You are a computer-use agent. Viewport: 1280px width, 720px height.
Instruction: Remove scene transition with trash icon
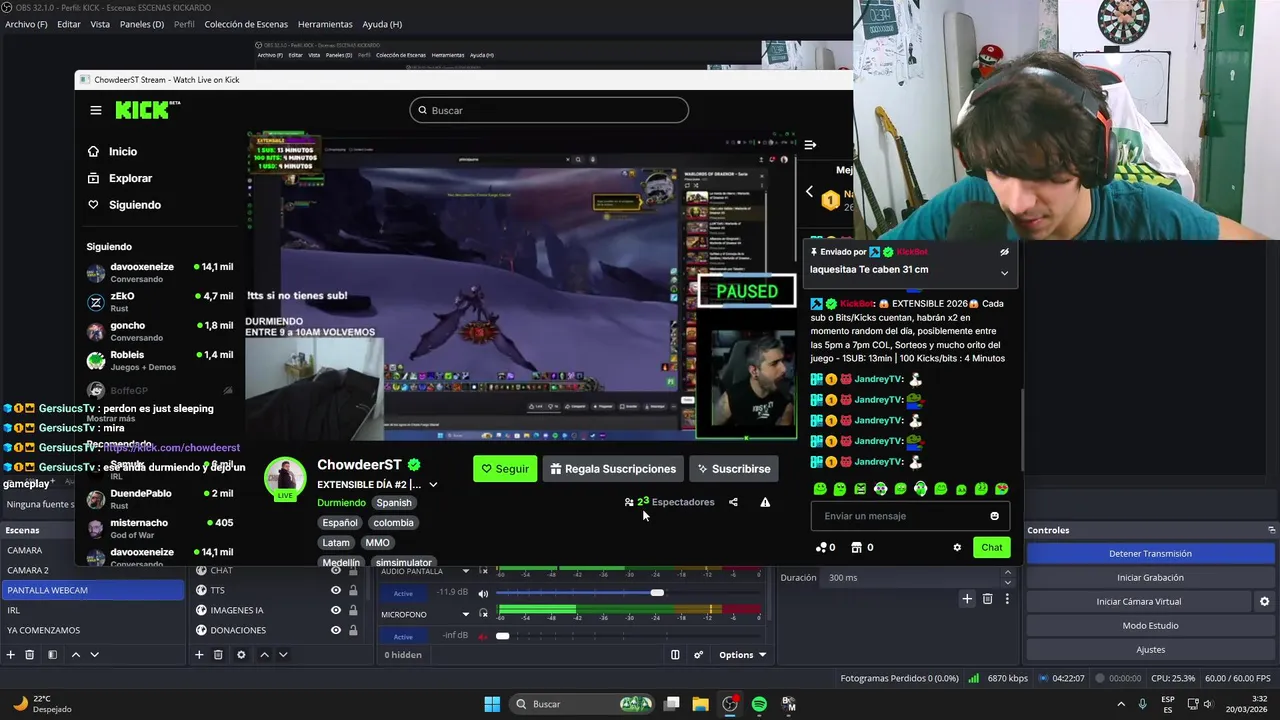[x=987, y=598]
